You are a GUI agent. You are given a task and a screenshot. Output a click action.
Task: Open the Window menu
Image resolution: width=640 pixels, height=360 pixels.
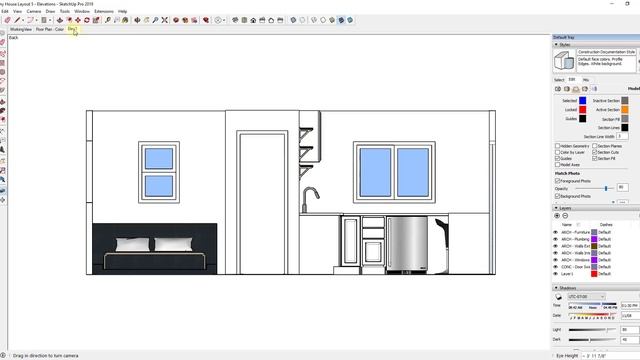point(82,11)
